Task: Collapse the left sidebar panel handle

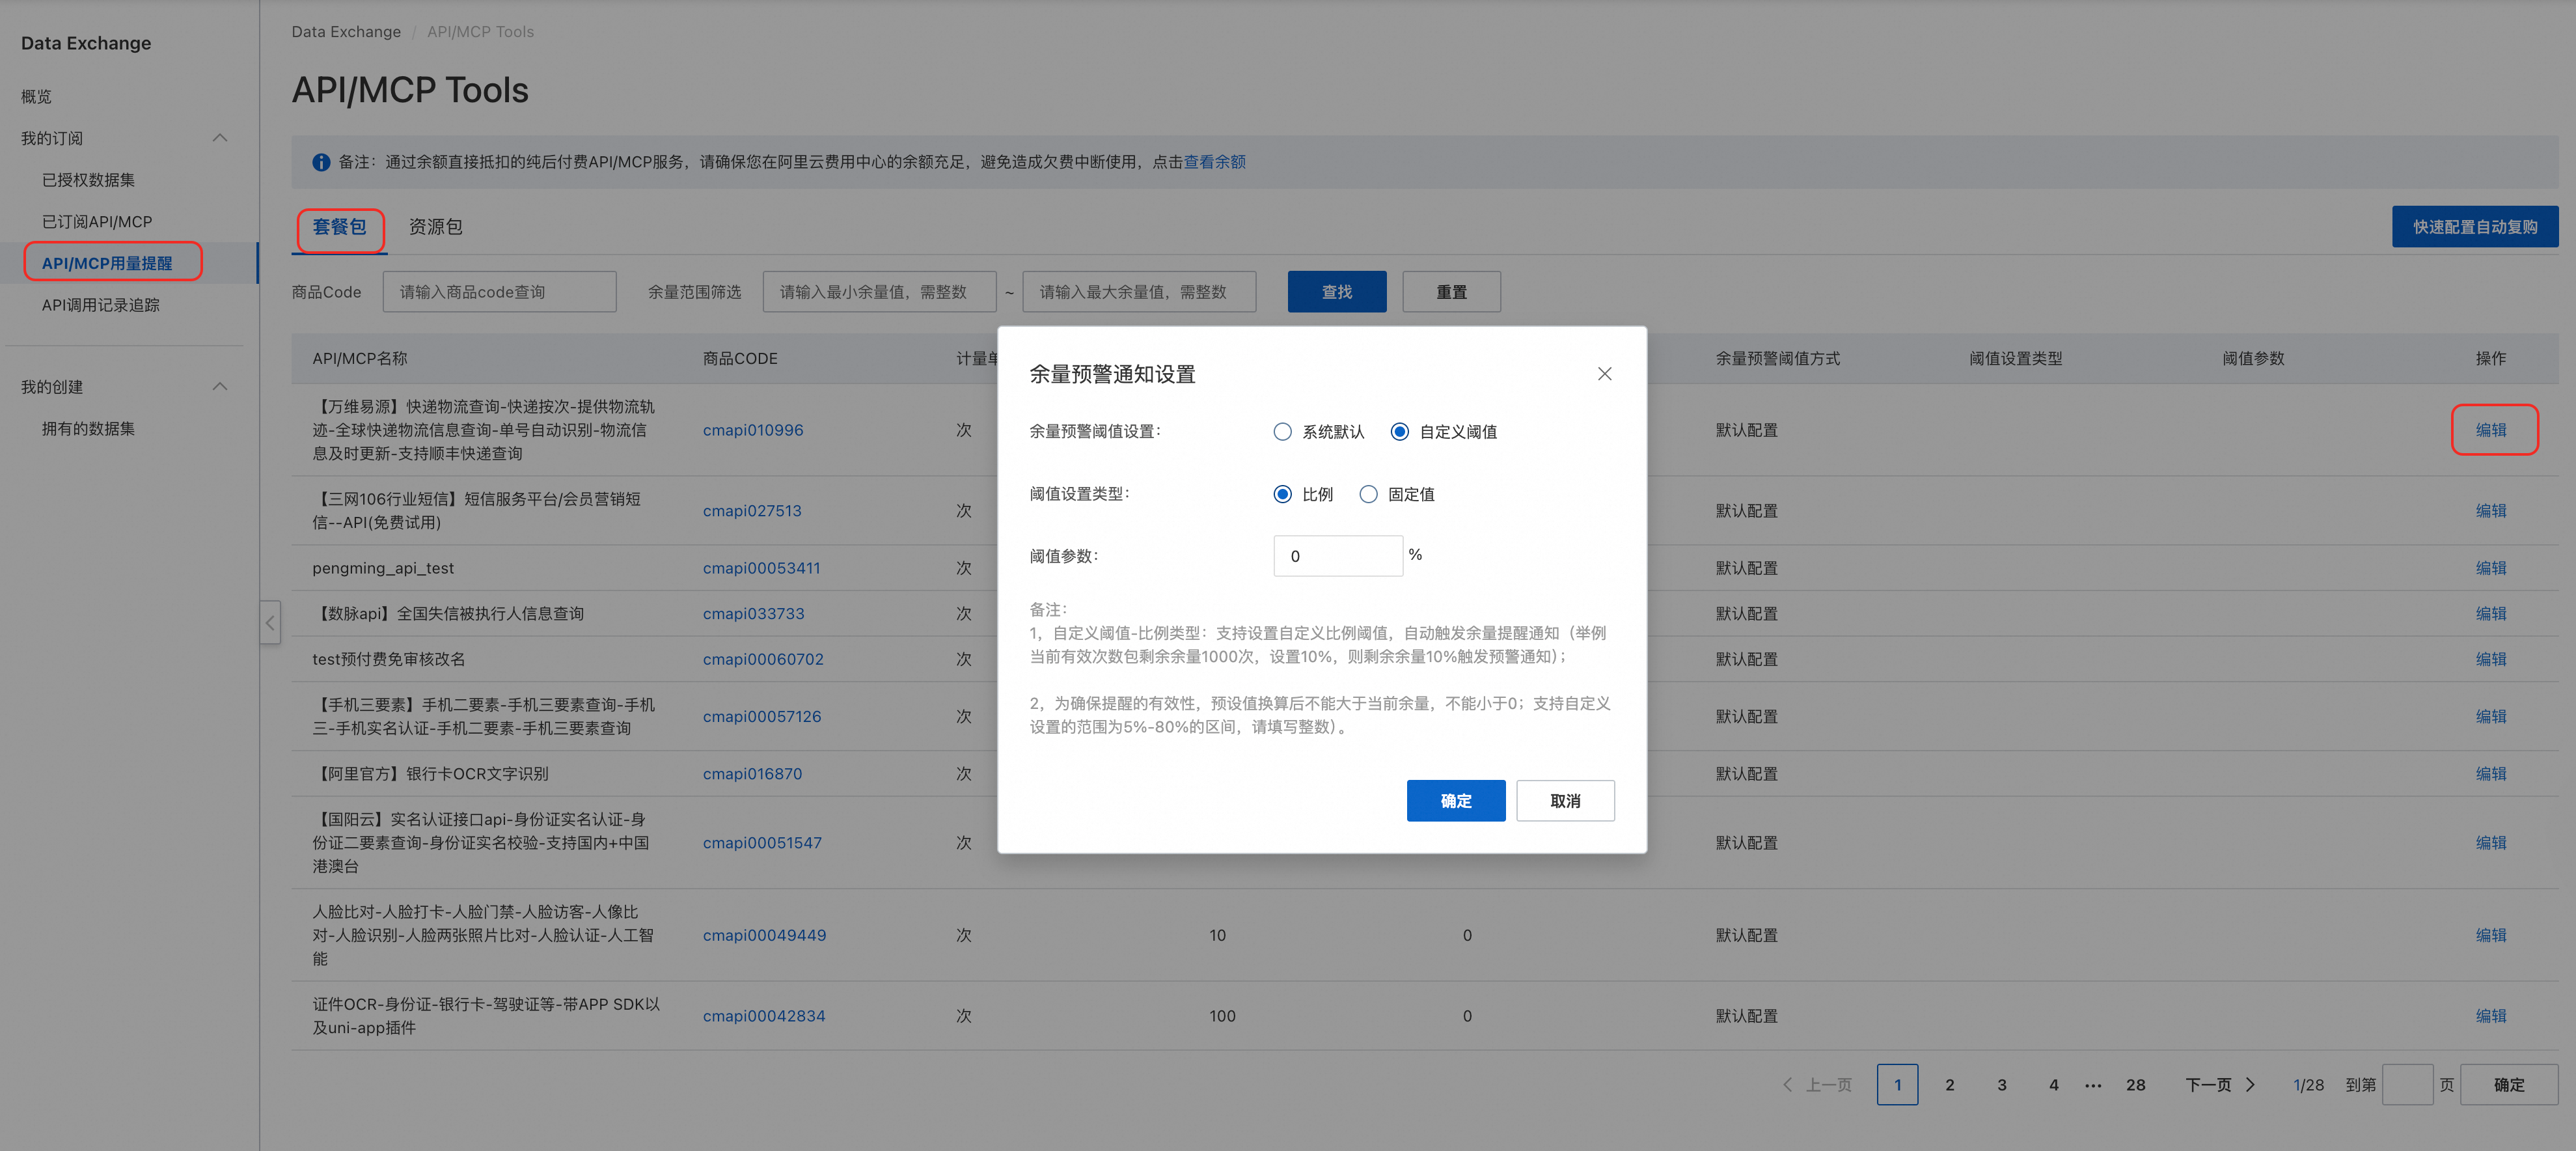Action: coord(270,623)
